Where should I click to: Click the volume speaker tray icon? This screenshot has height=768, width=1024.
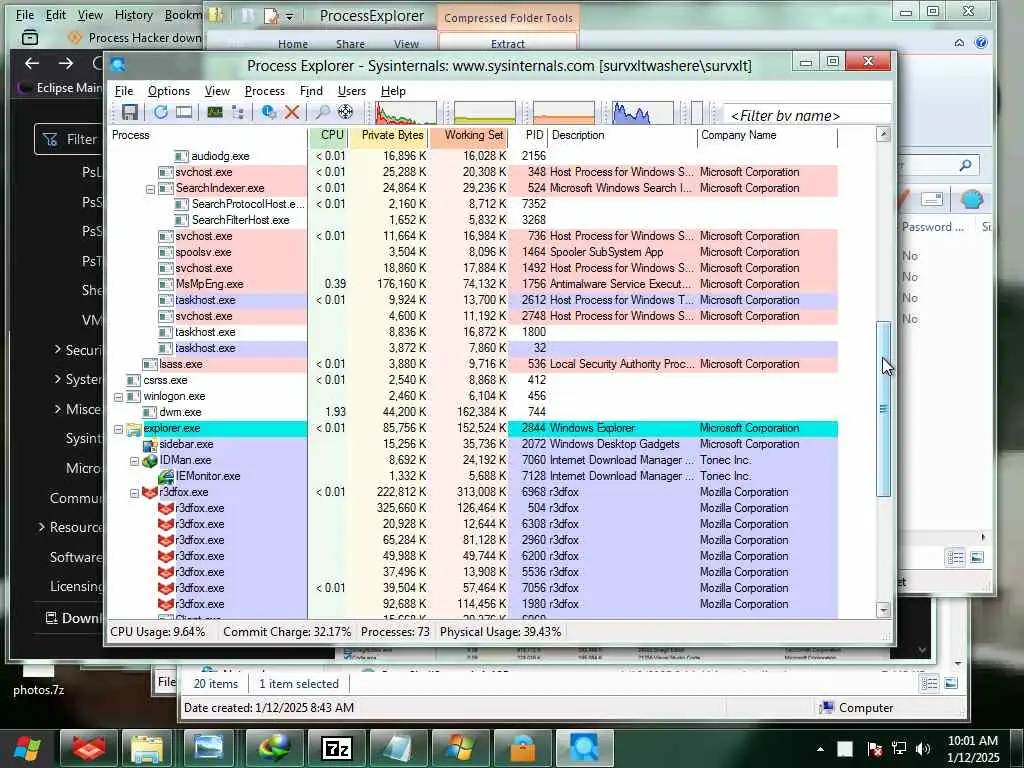click(923, 749)
